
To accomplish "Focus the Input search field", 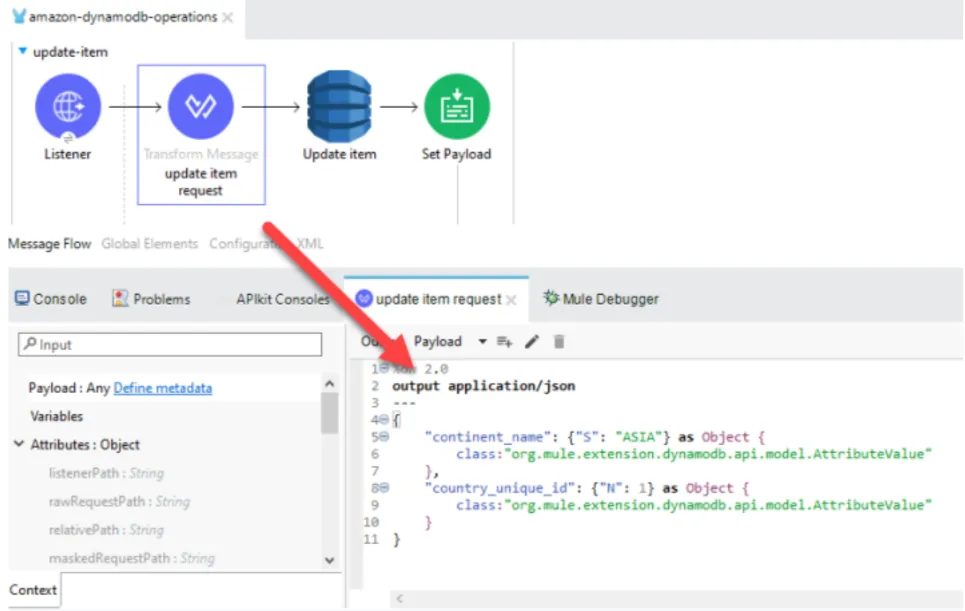I will coord(170,345).
